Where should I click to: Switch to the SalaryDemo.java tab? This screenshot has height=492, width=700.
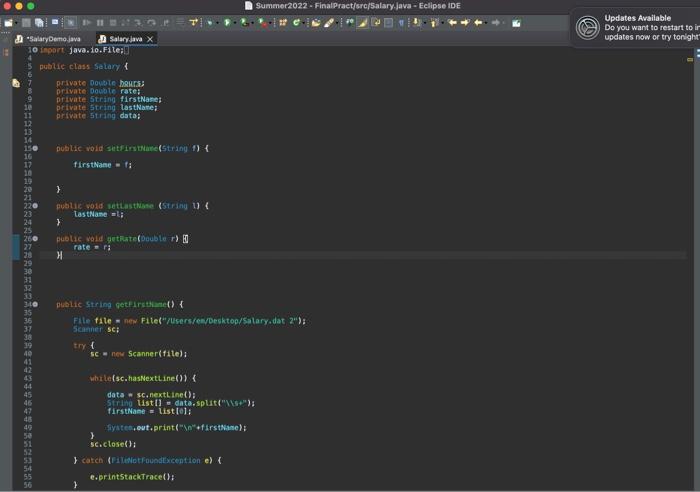[x=49, y=39]
